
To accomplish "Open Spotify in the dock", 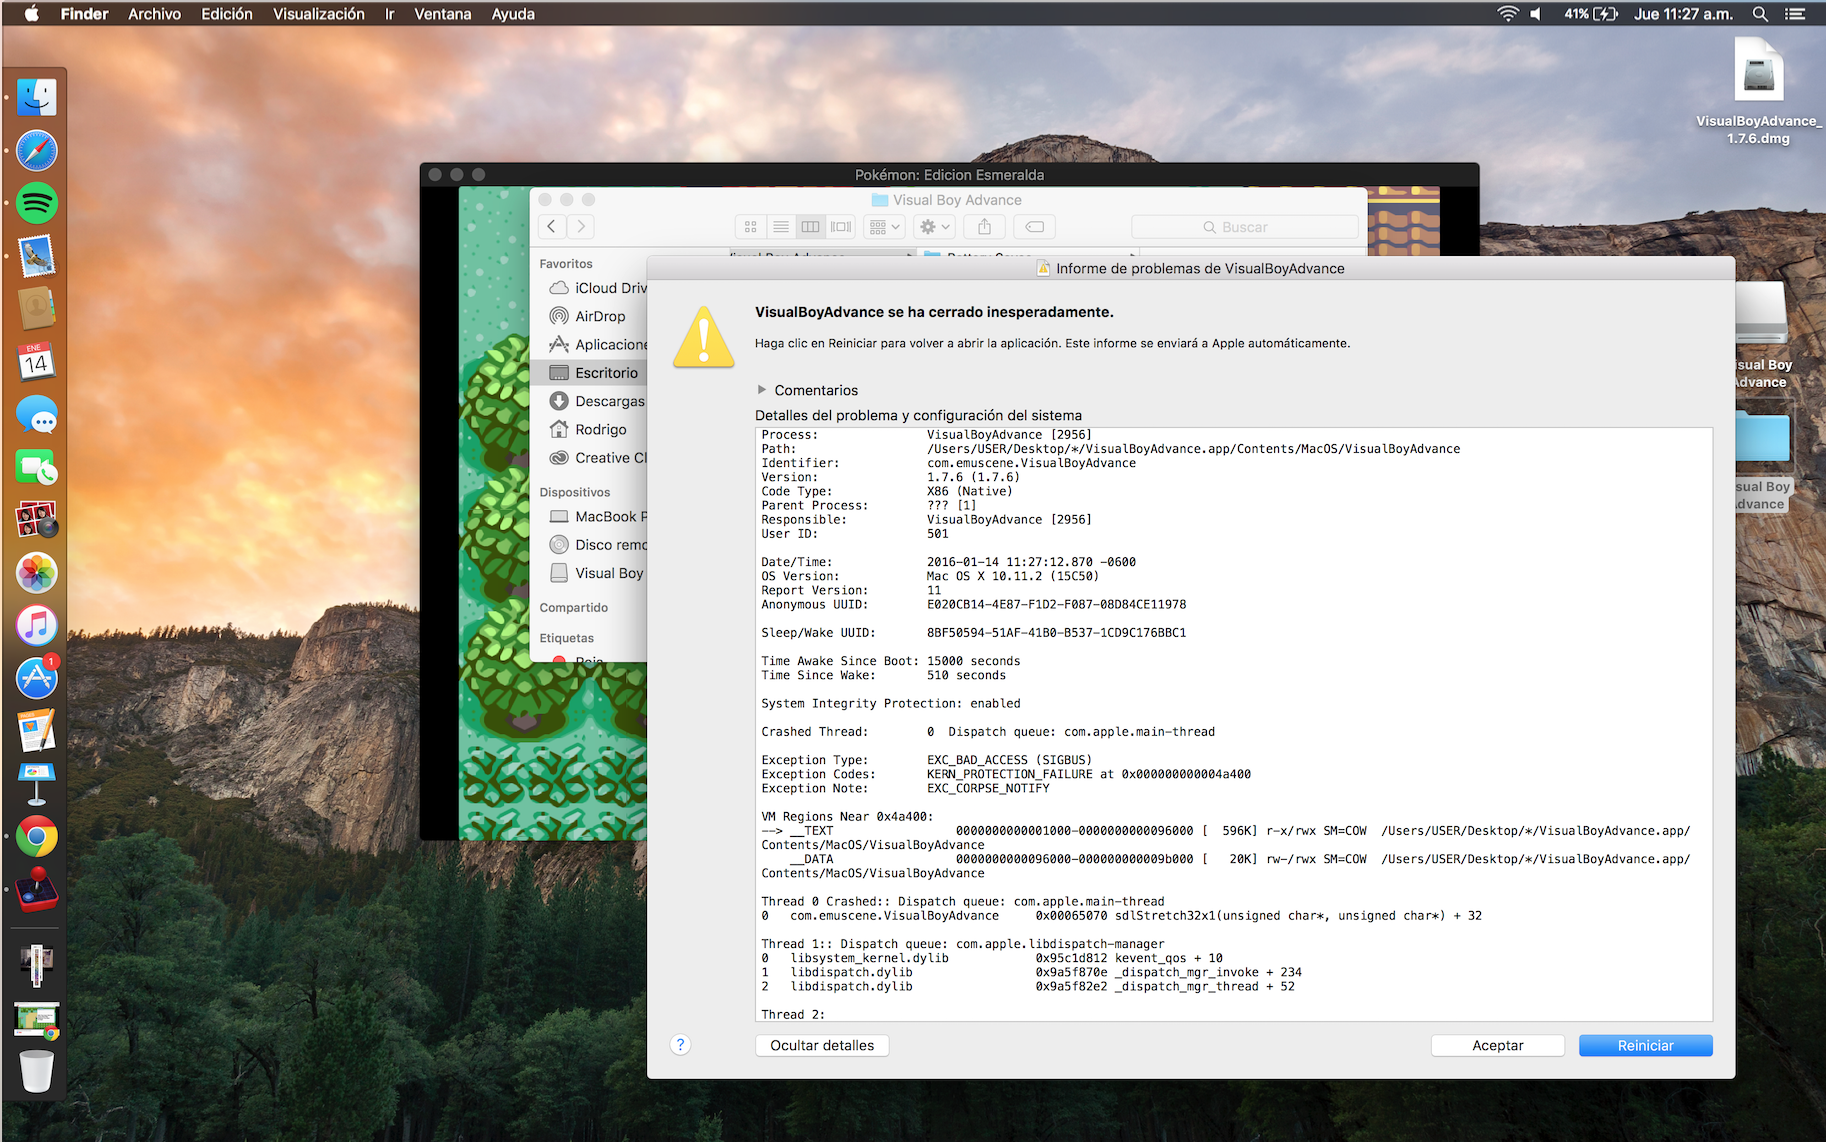I will [x=36, y=203].
